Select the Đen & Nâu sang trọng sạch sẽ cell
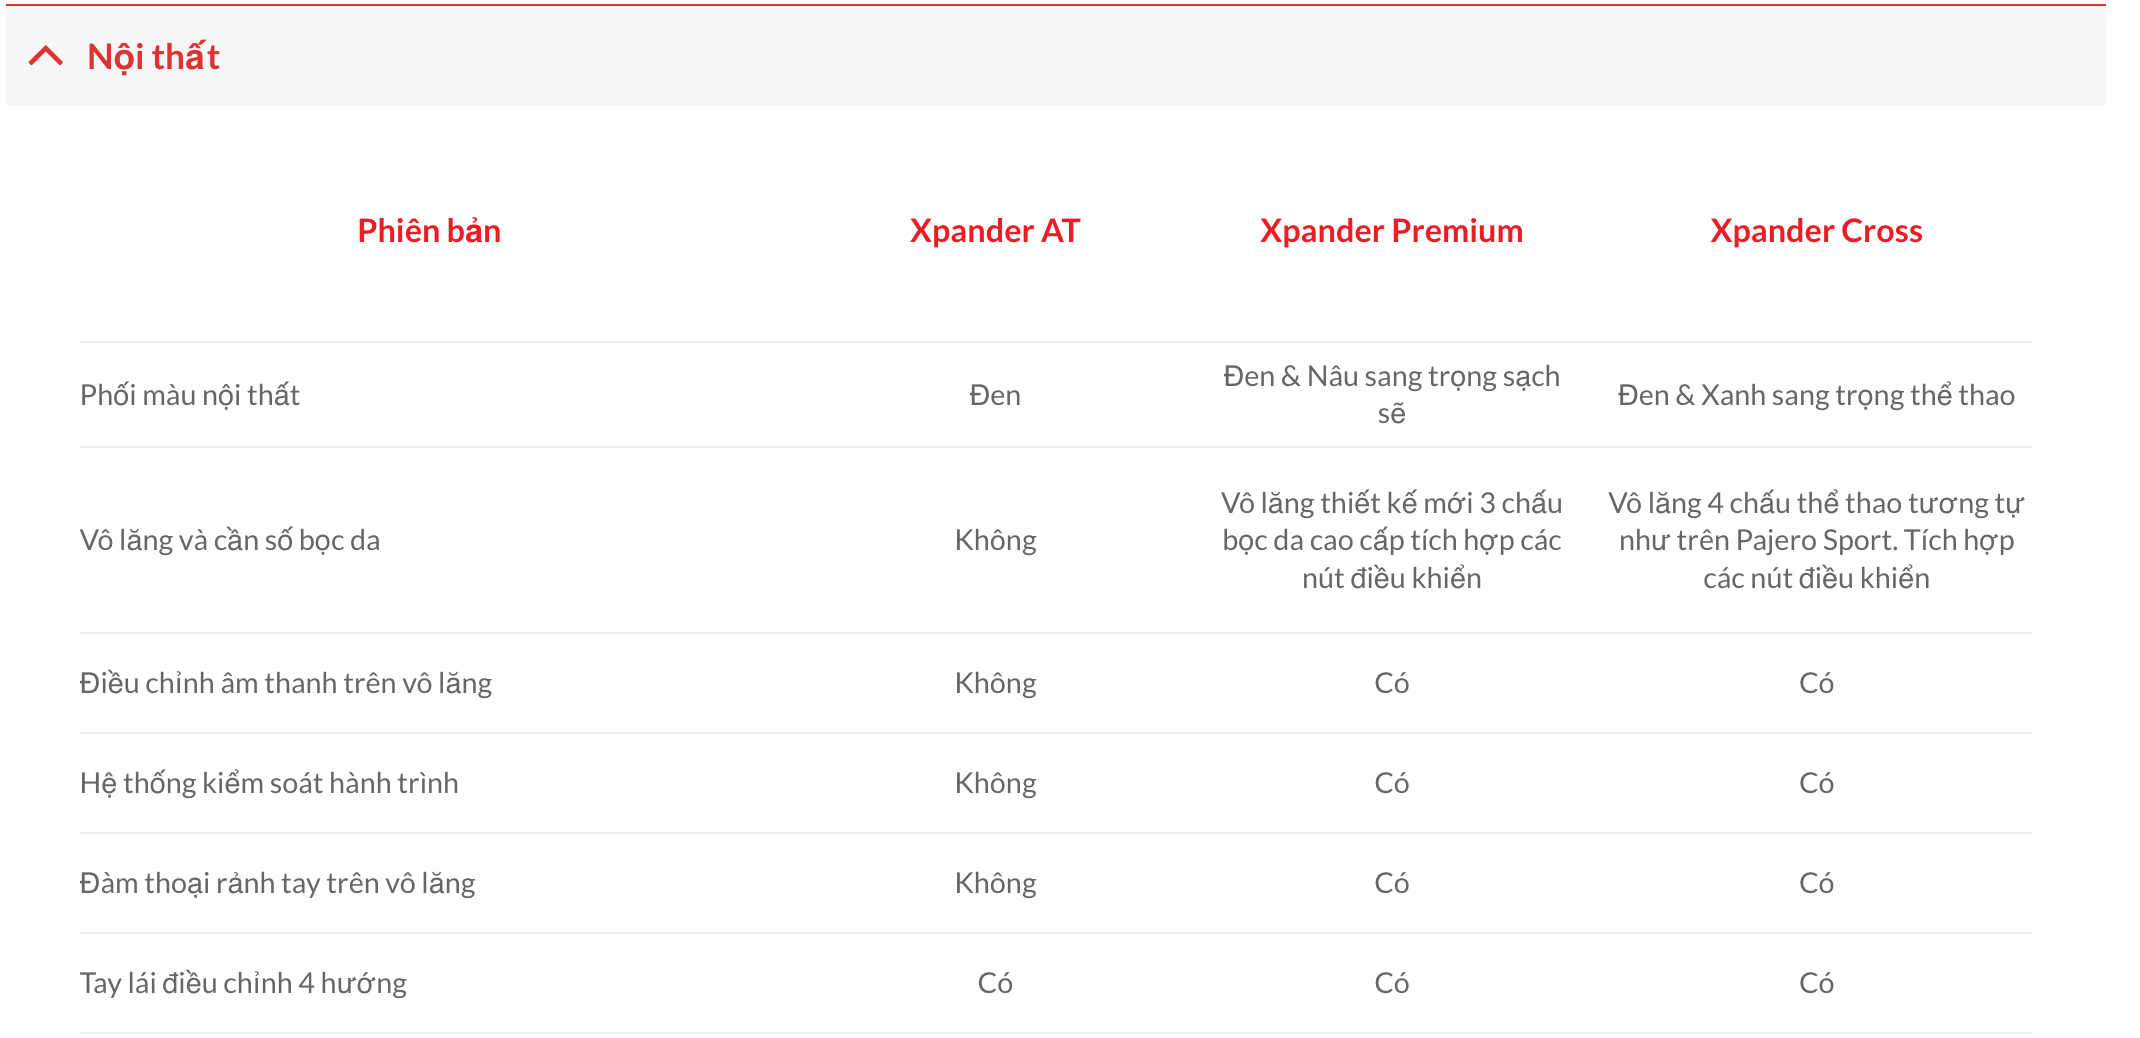 coord(1391,394)
